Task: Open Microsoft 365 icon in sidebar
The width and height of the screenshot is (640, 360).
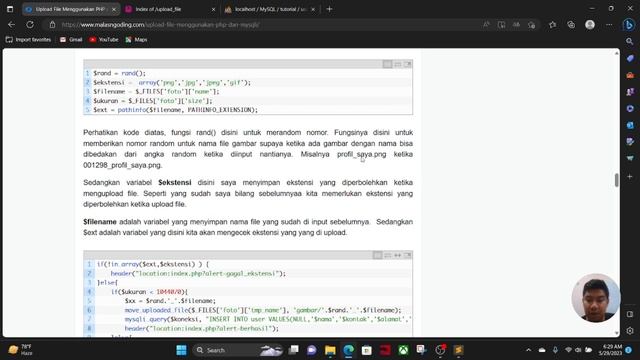Action: [x=630, y=109]
